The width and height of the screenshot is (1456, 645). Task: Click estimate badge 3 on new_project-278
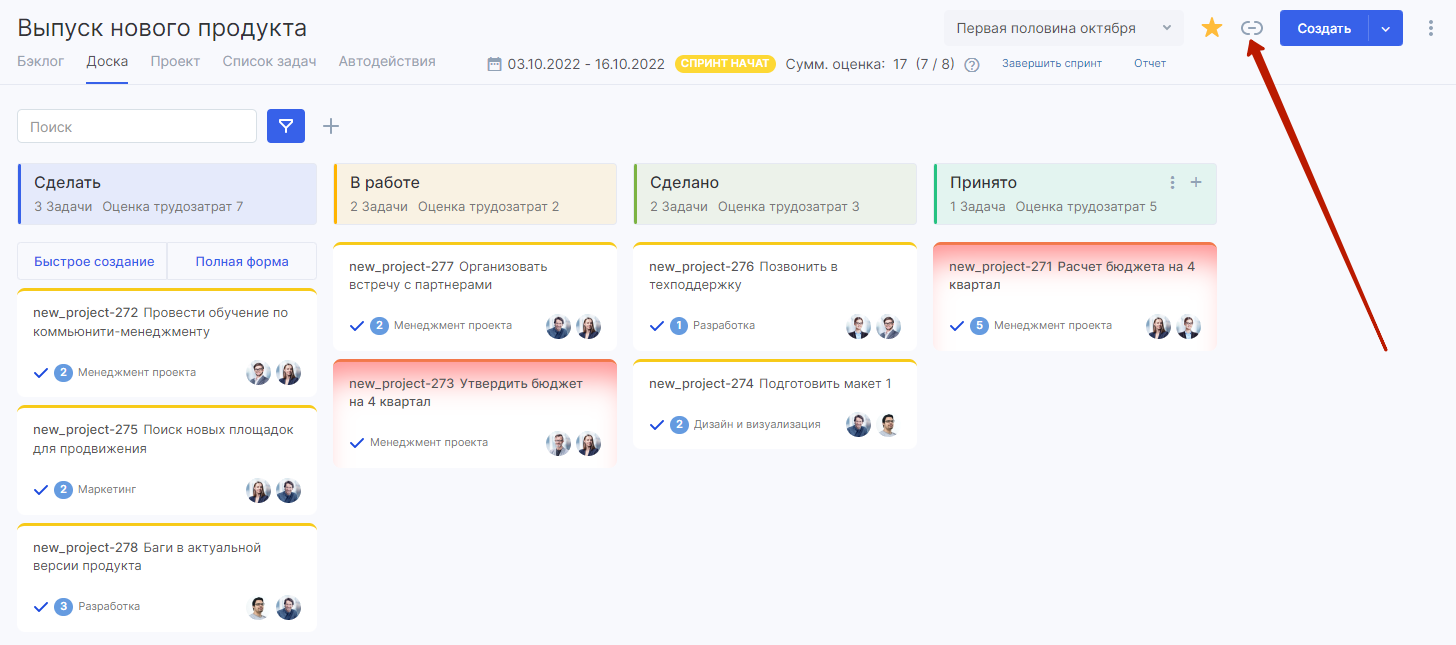click(x=64, y=607)
